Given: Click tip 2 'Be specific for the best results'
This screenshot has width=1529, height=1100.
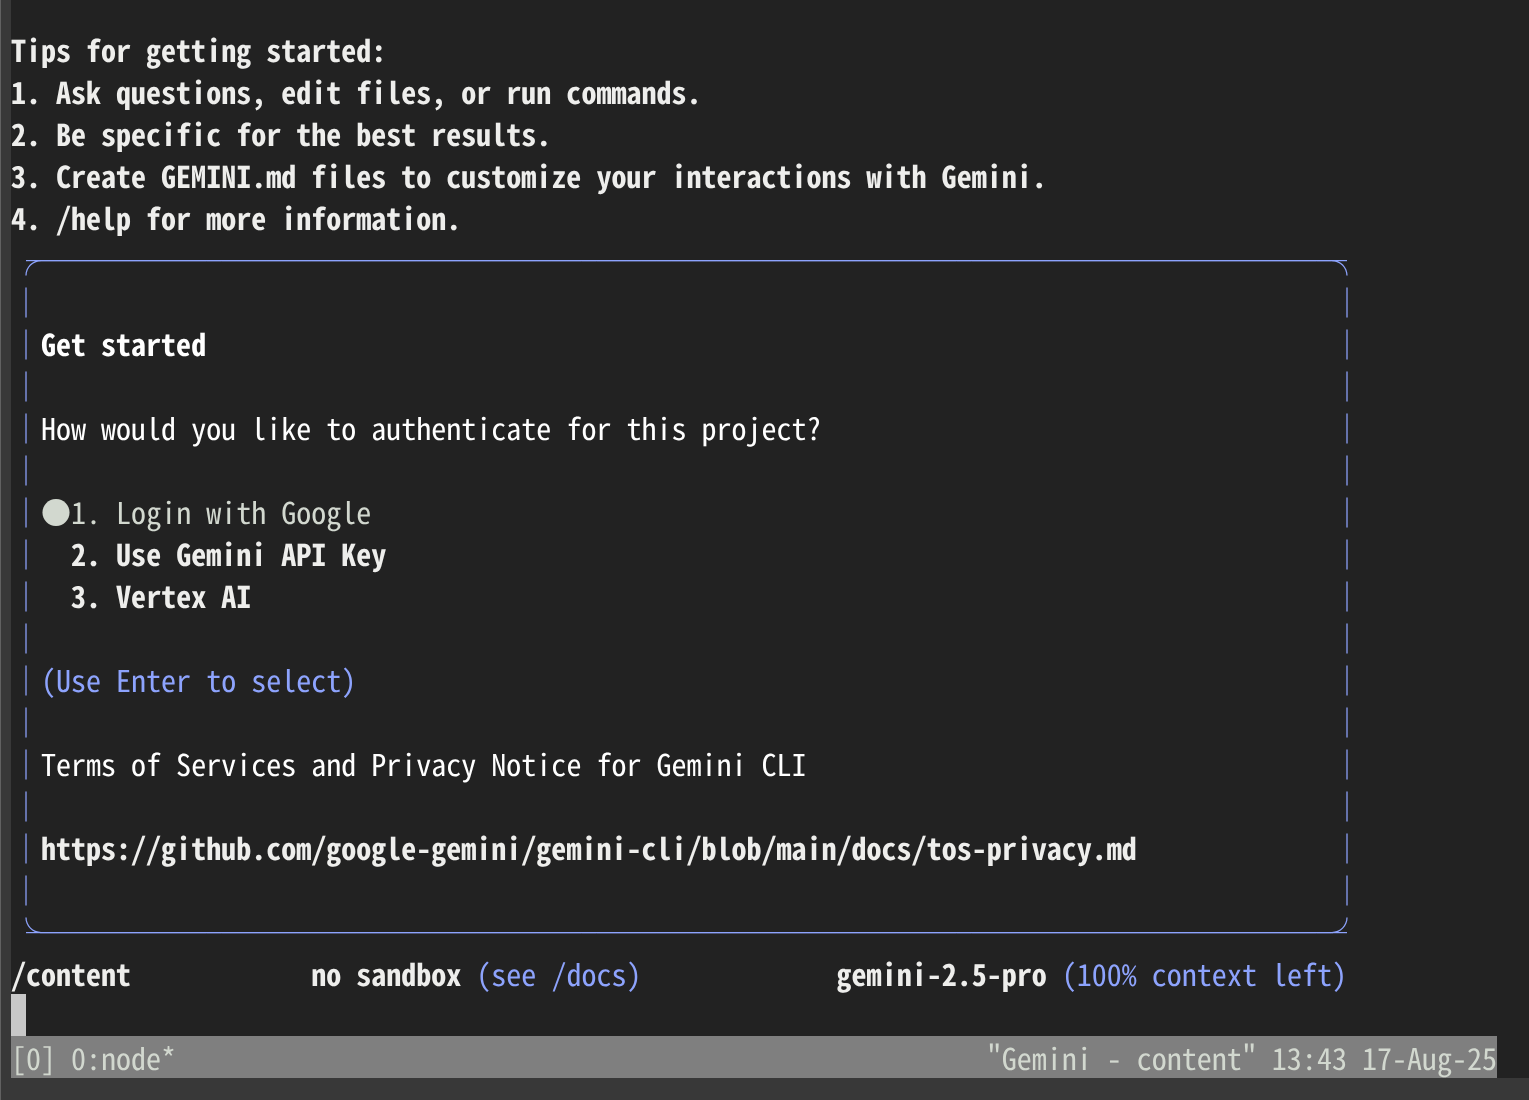Looking at the screenshot, I should [x=280, y=136].
